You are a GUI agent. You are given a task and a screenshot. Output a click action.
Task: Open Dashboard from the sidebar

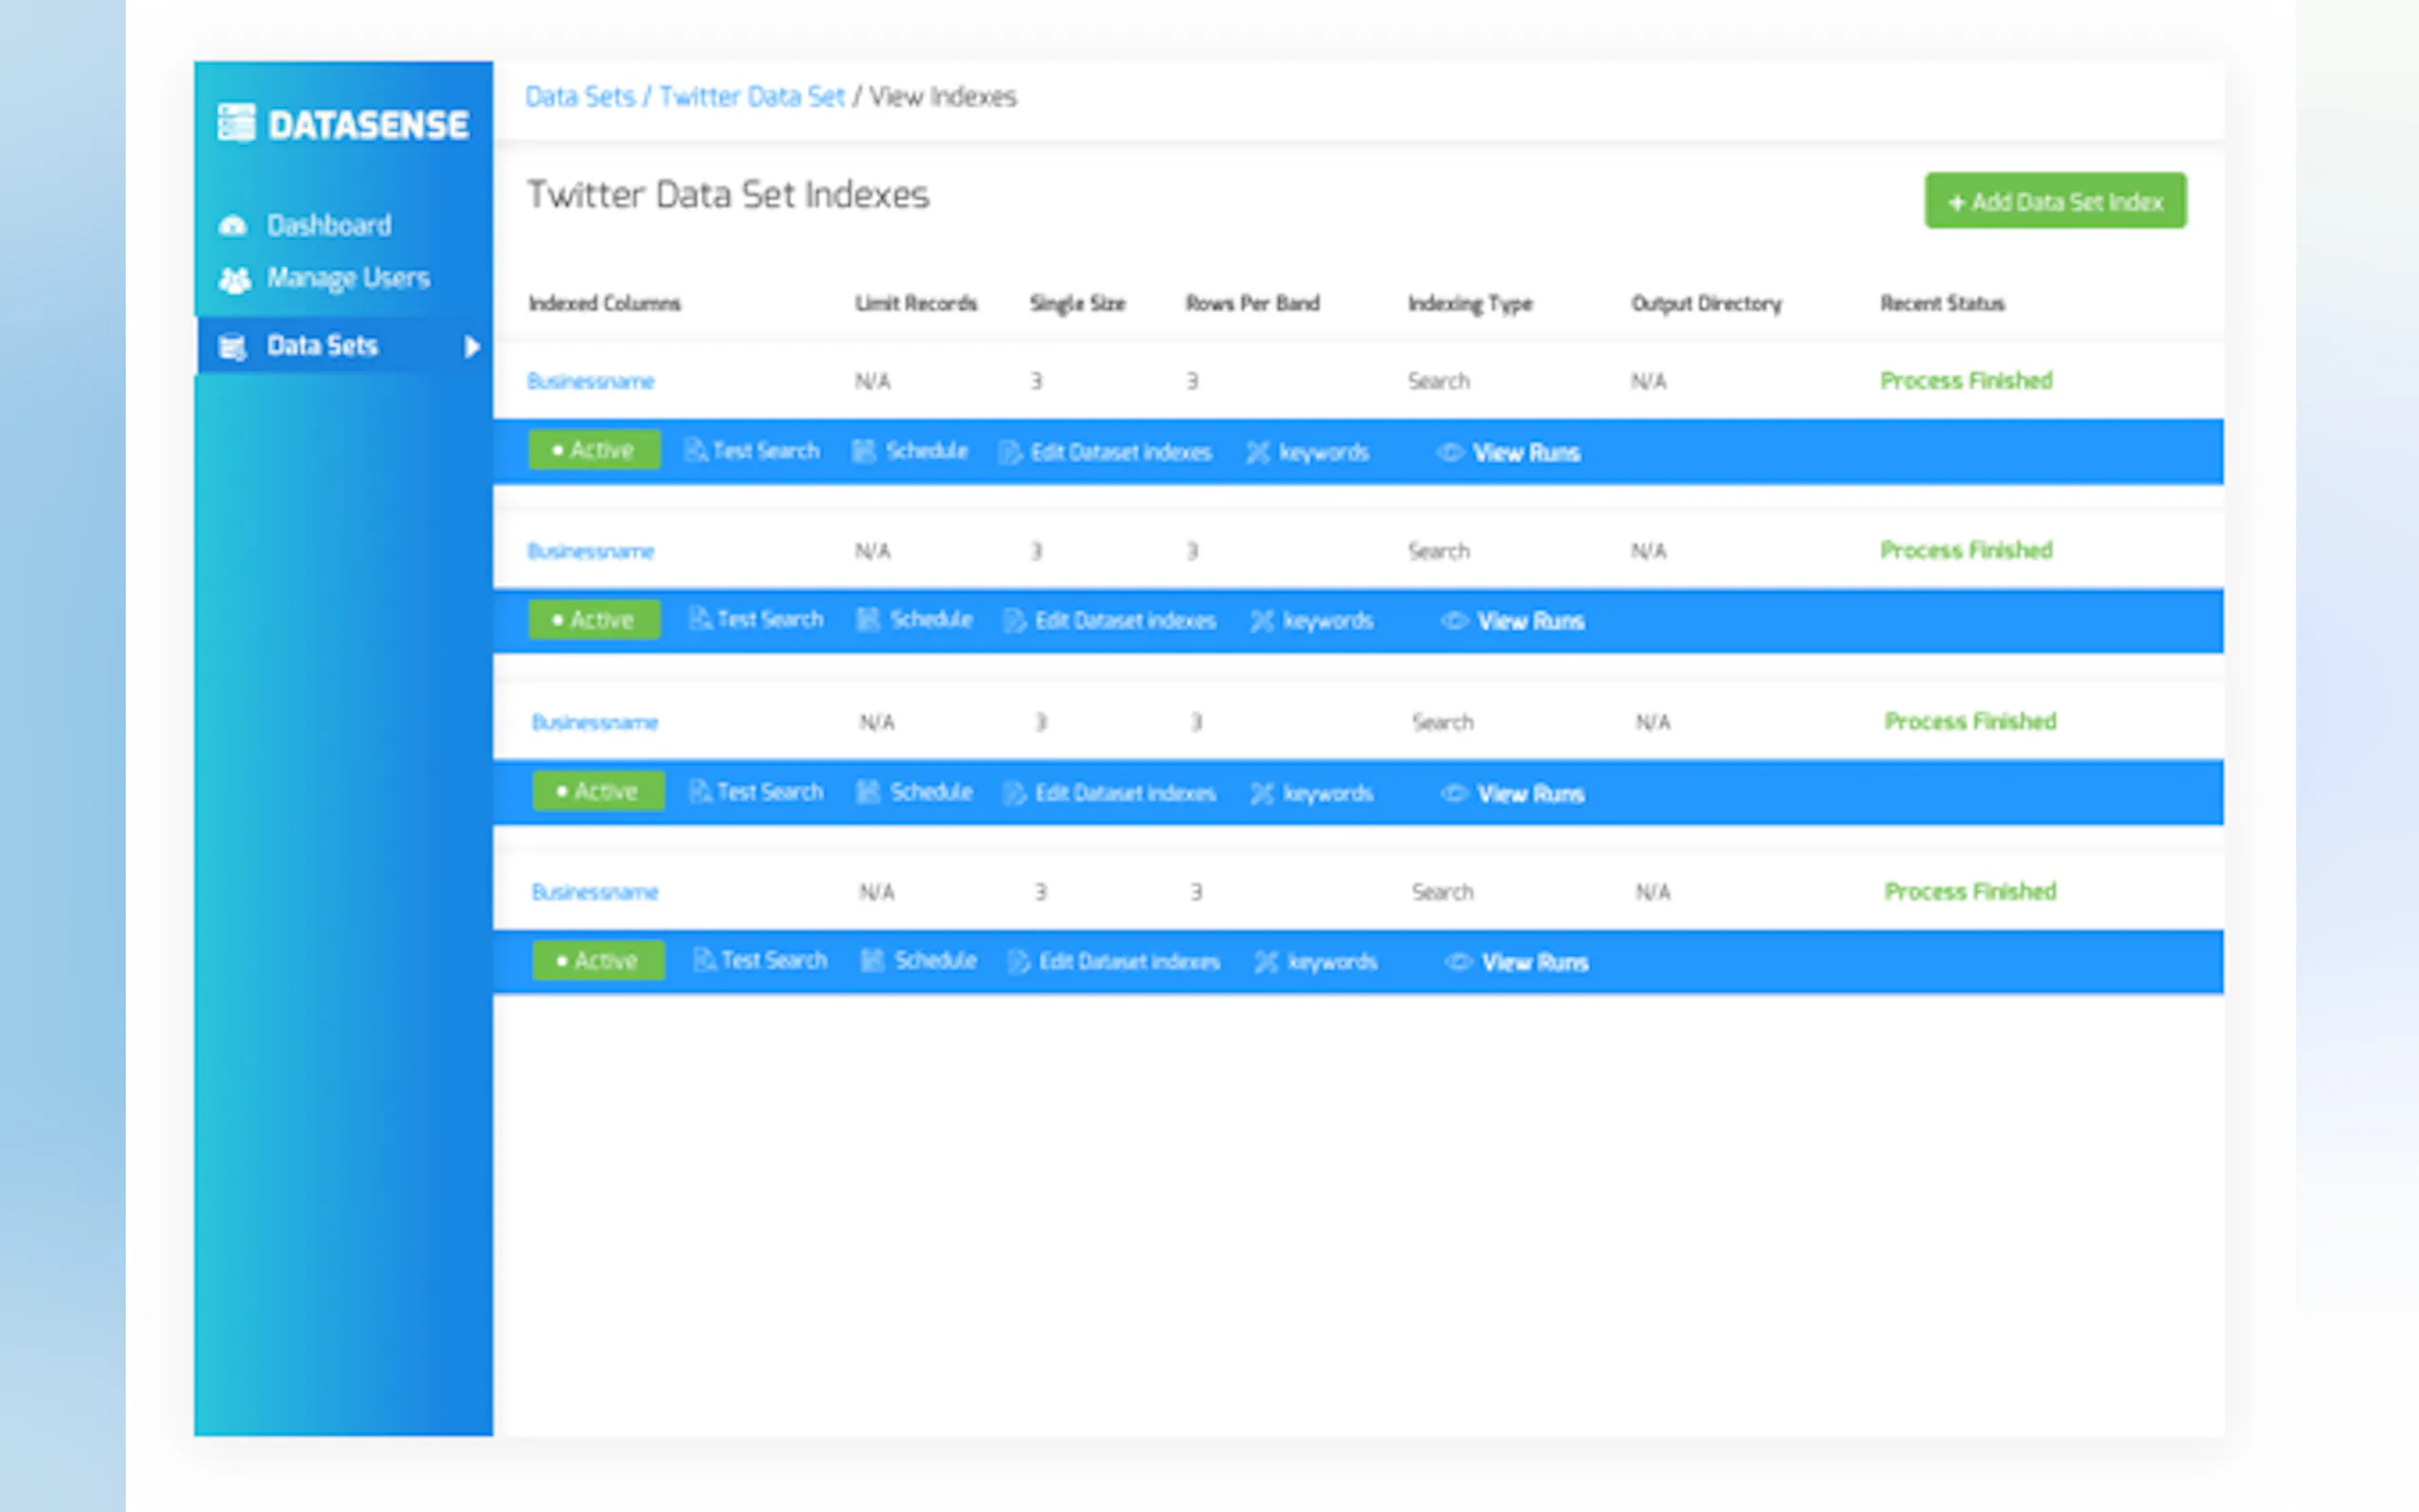pos(328,225)
